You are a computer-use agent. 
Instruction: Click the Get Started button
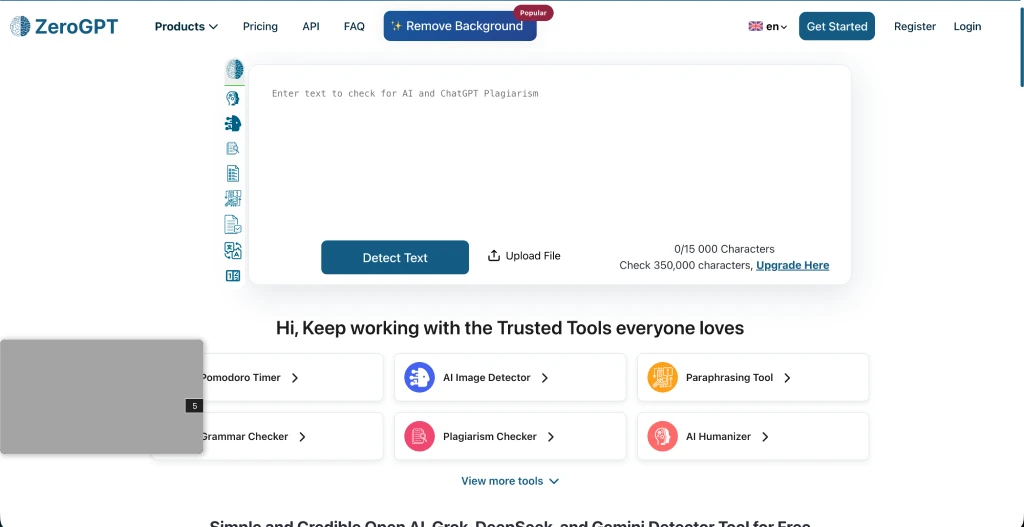[x=837, y=26]
